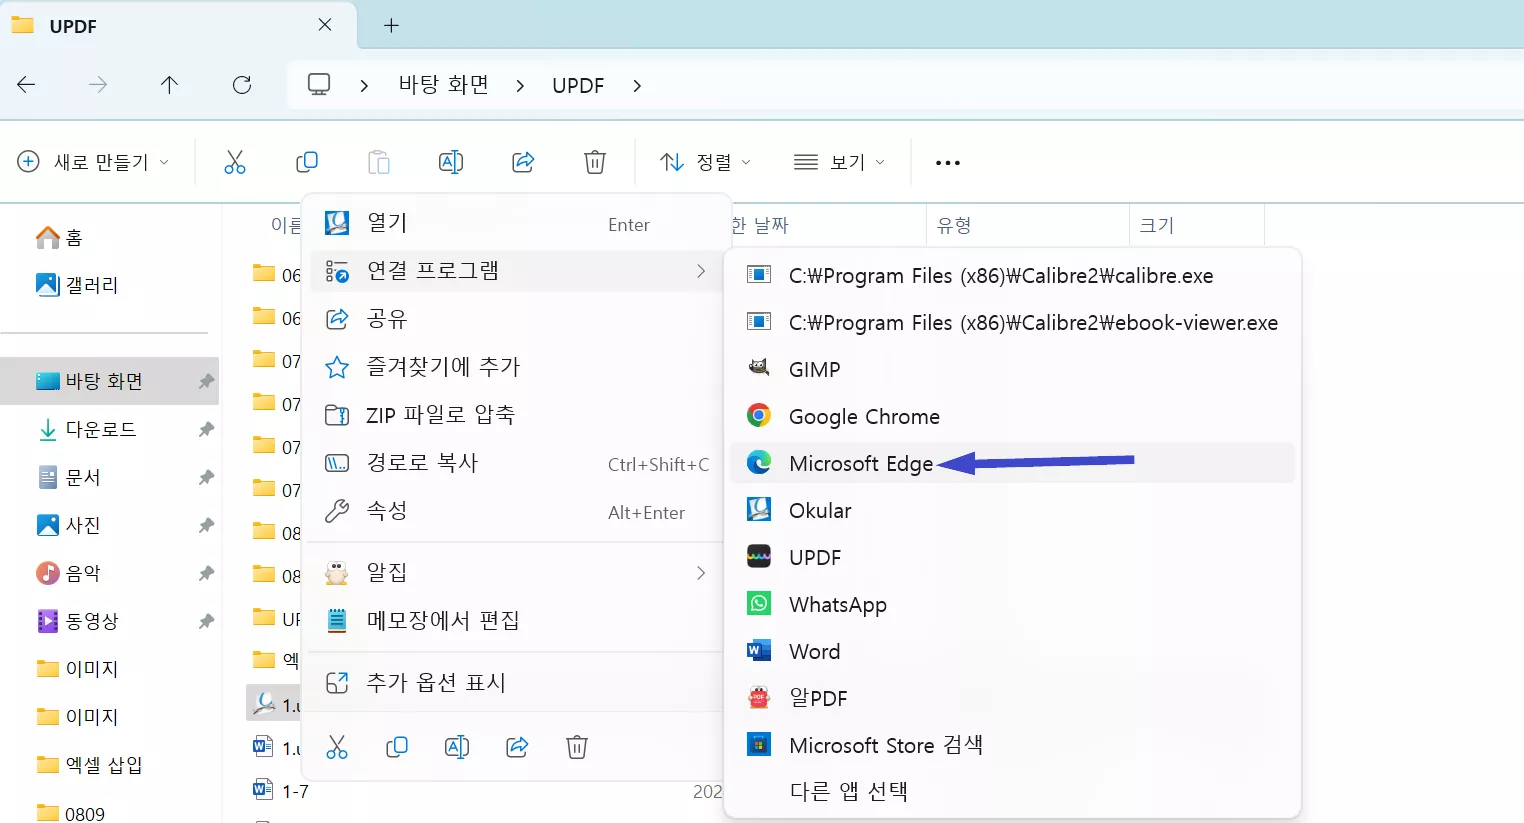The height and width of the screenshot is (823, 1524).
Task: Click UPDF in the address bar
Action: coord(578,86)
